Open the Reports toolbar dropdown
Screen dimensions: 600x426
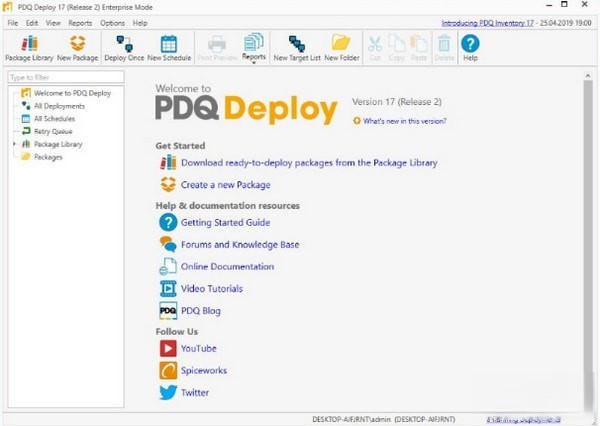click(254, 49)
